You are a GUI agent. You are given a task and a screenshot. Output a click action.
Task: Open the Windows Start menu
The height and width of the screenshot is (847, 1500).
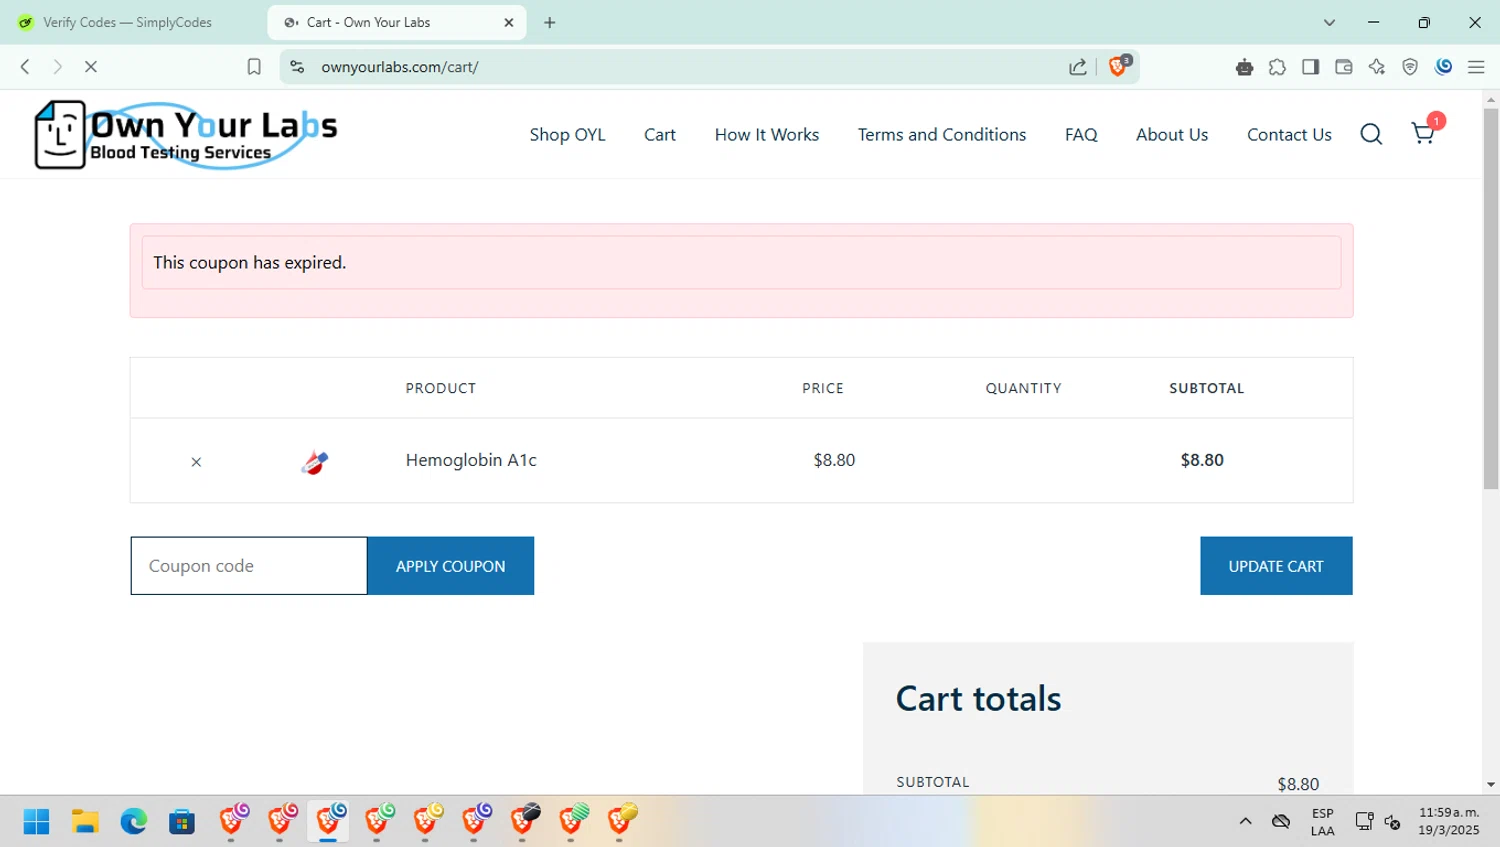click(36, 821)
